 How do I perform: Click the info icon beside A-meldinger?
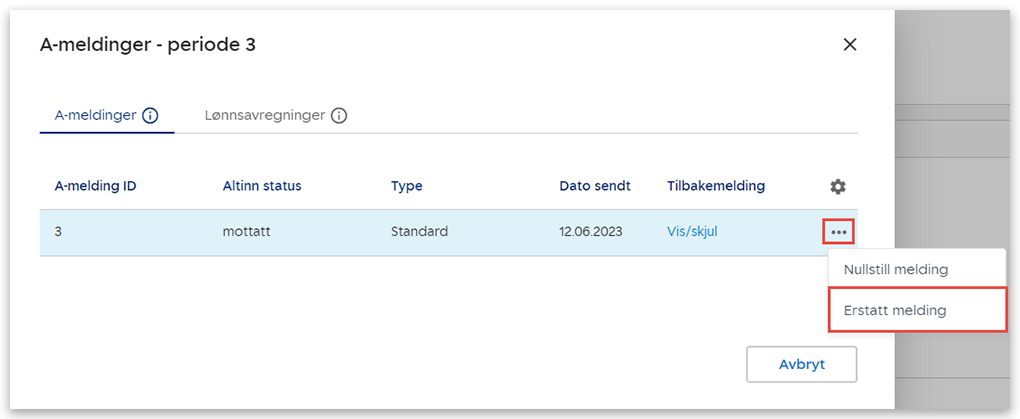(x=150, y=115)
